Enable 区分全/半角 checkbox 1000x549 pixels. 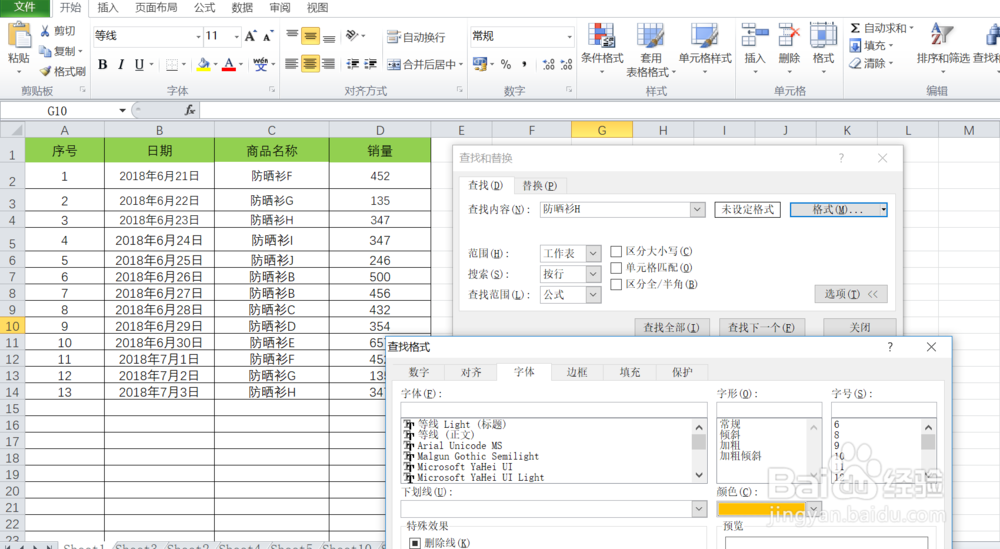pos(616,284)
